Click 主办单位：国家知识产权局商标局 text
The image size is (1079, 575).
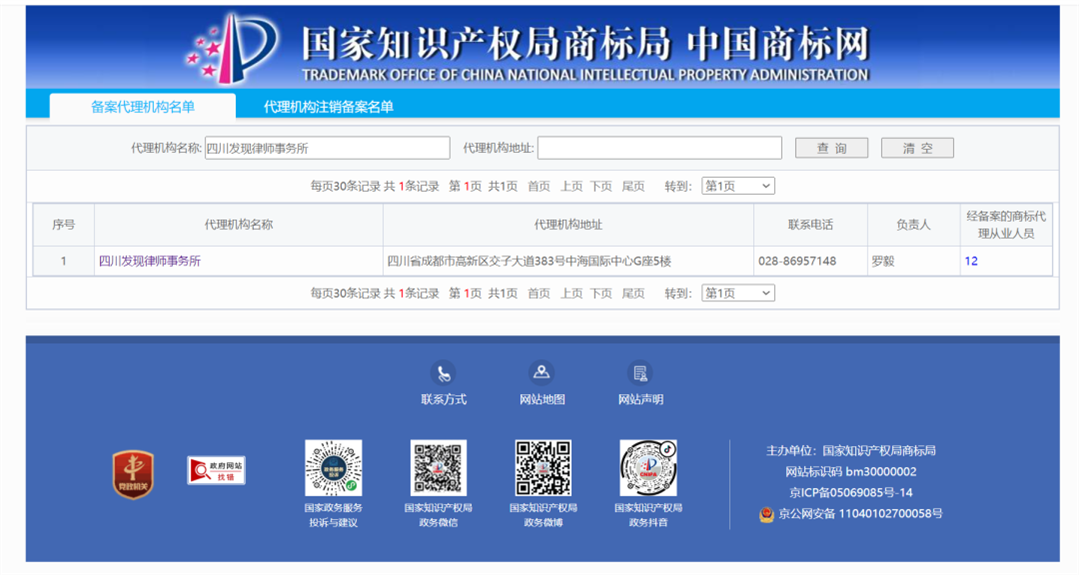coord(851,451)
